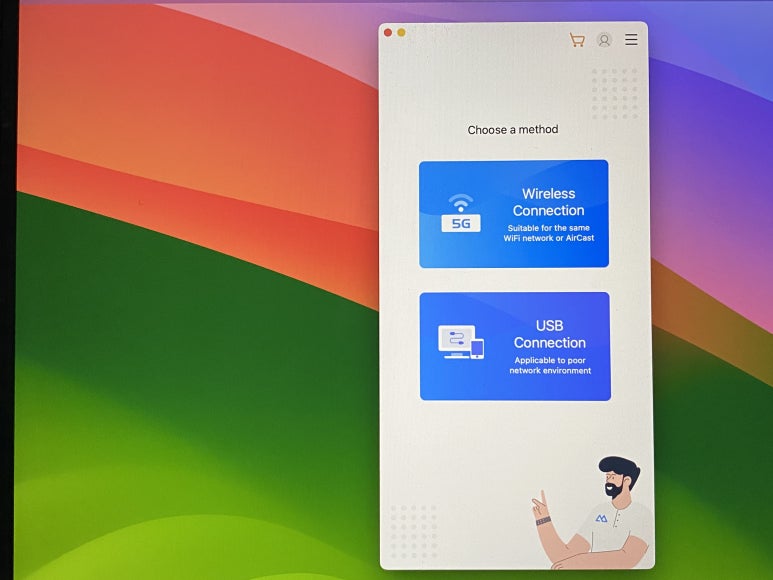This screenshot has height=580, width=773.
Task: Minimize the window with yellow button
Action: click(402, 33)
